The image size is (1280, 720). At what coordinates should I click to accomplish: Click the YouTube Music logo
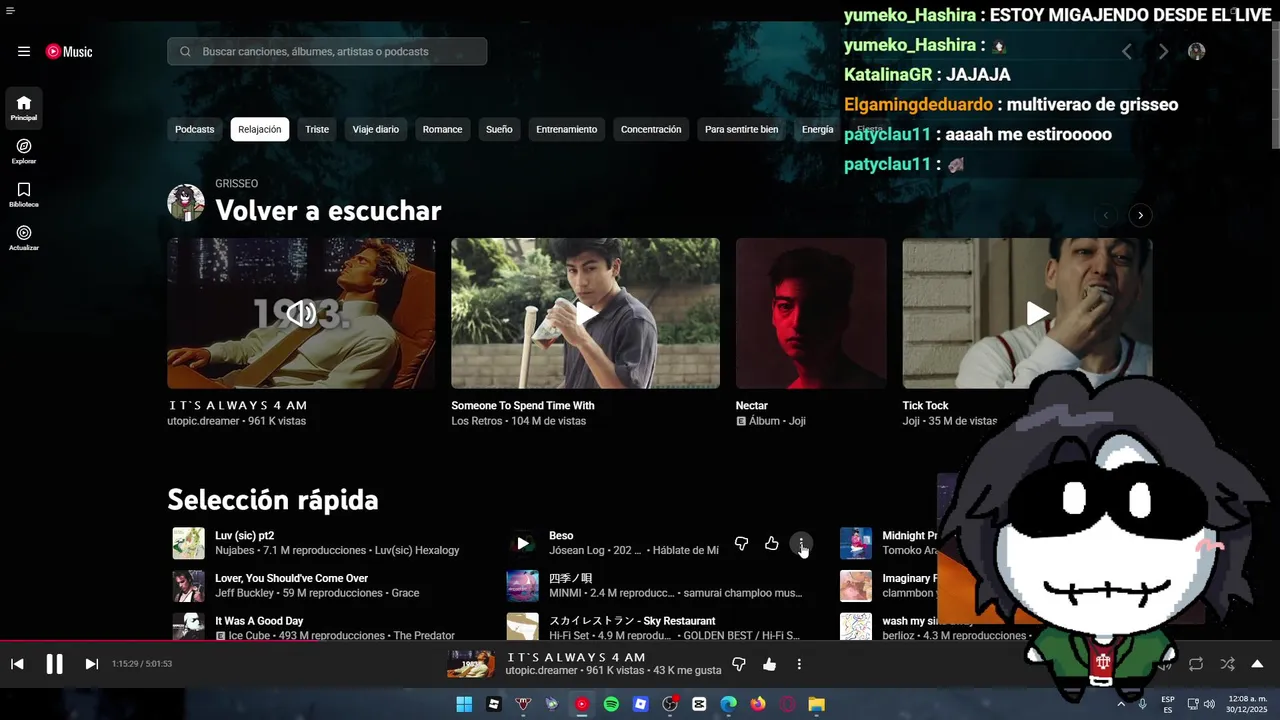point(69,52)
